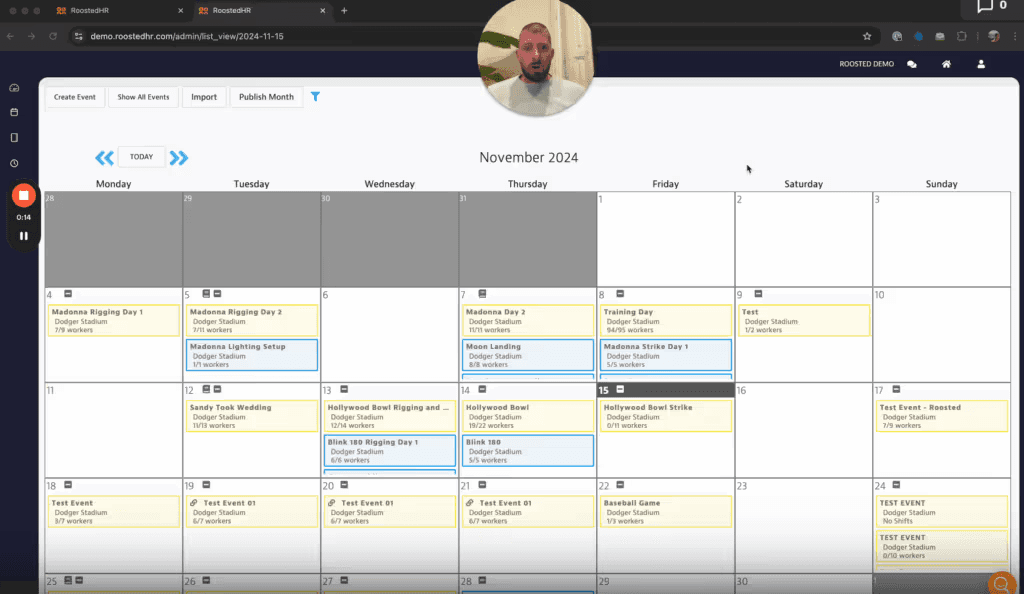Image resolution: width=1024 pixels, height=594 pixels.
Task: Click the home icon in the header
Action: click(946, 64)
